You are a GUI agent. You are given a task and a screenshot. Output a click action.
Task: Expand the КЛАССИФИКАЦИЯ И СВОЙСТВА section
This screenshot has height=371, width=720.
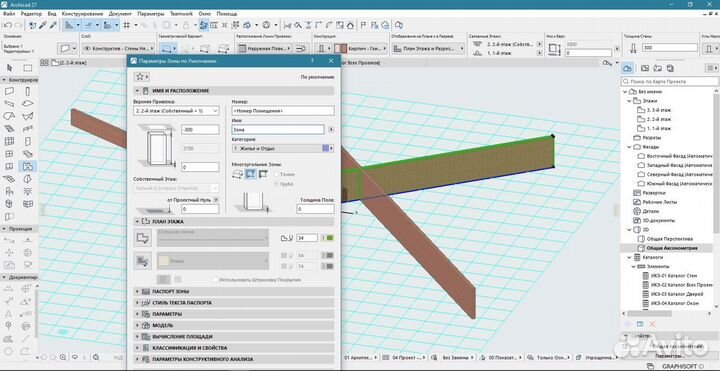tap(234, 348)
